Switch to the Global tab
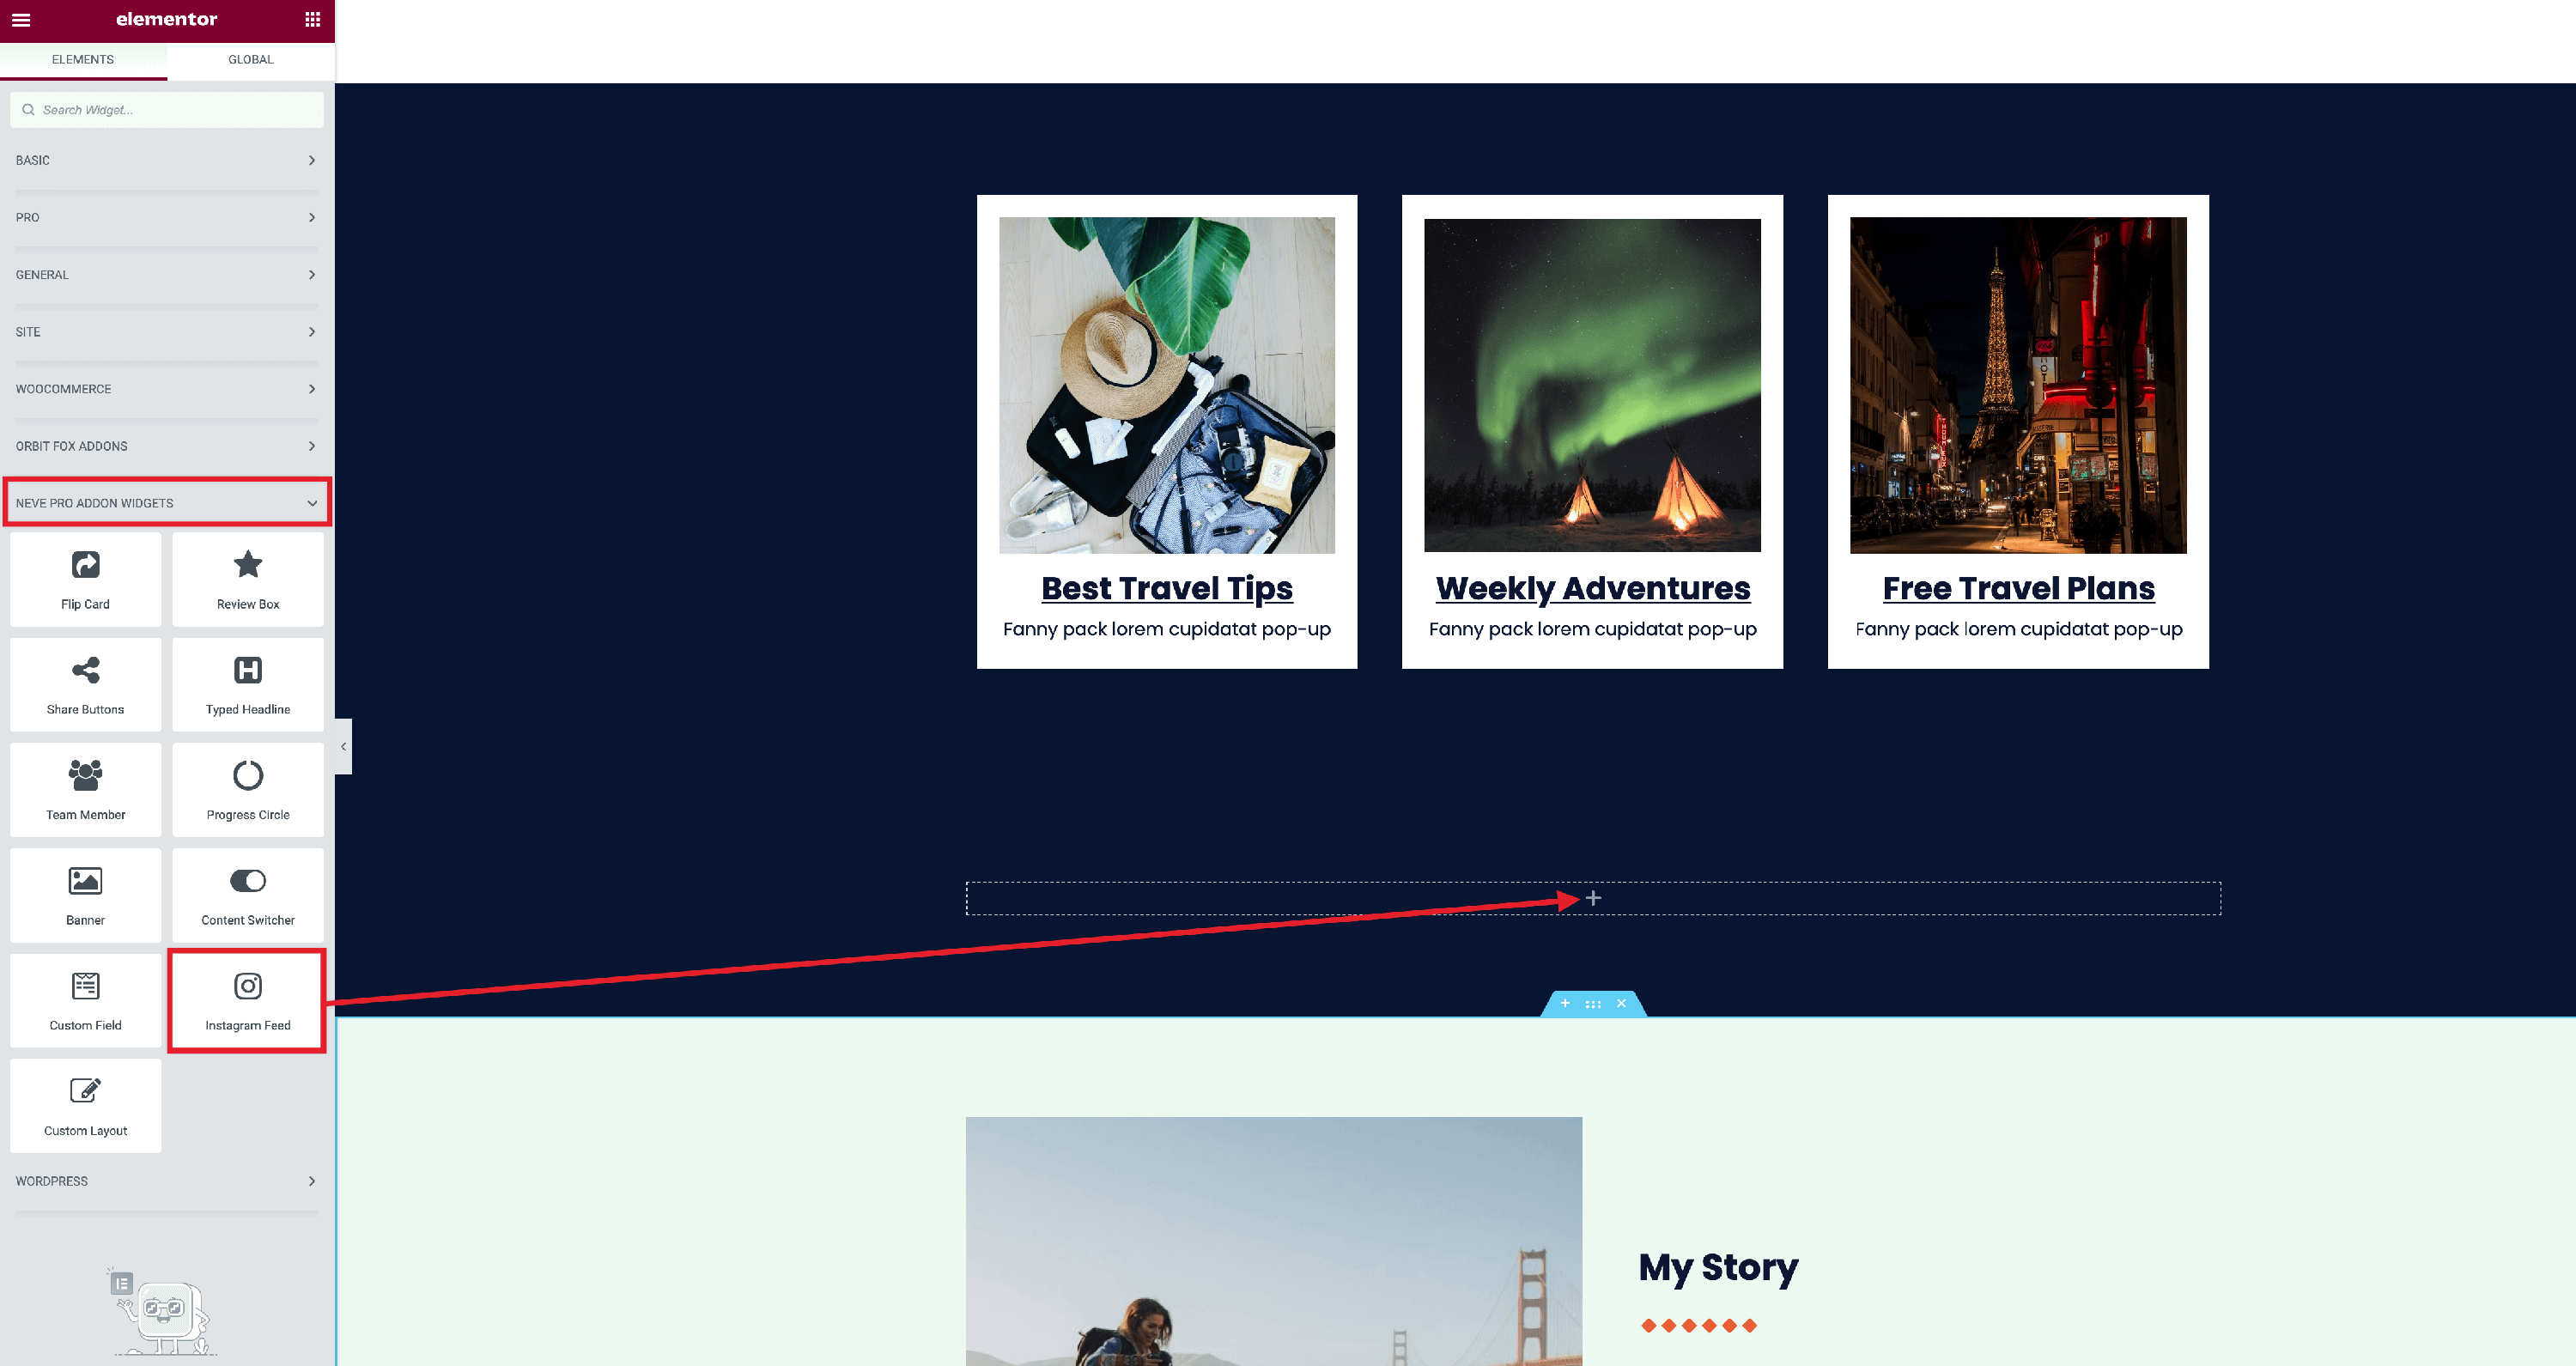The width and height of the screenshot is (2576, 1366). [x=251, y=60]
